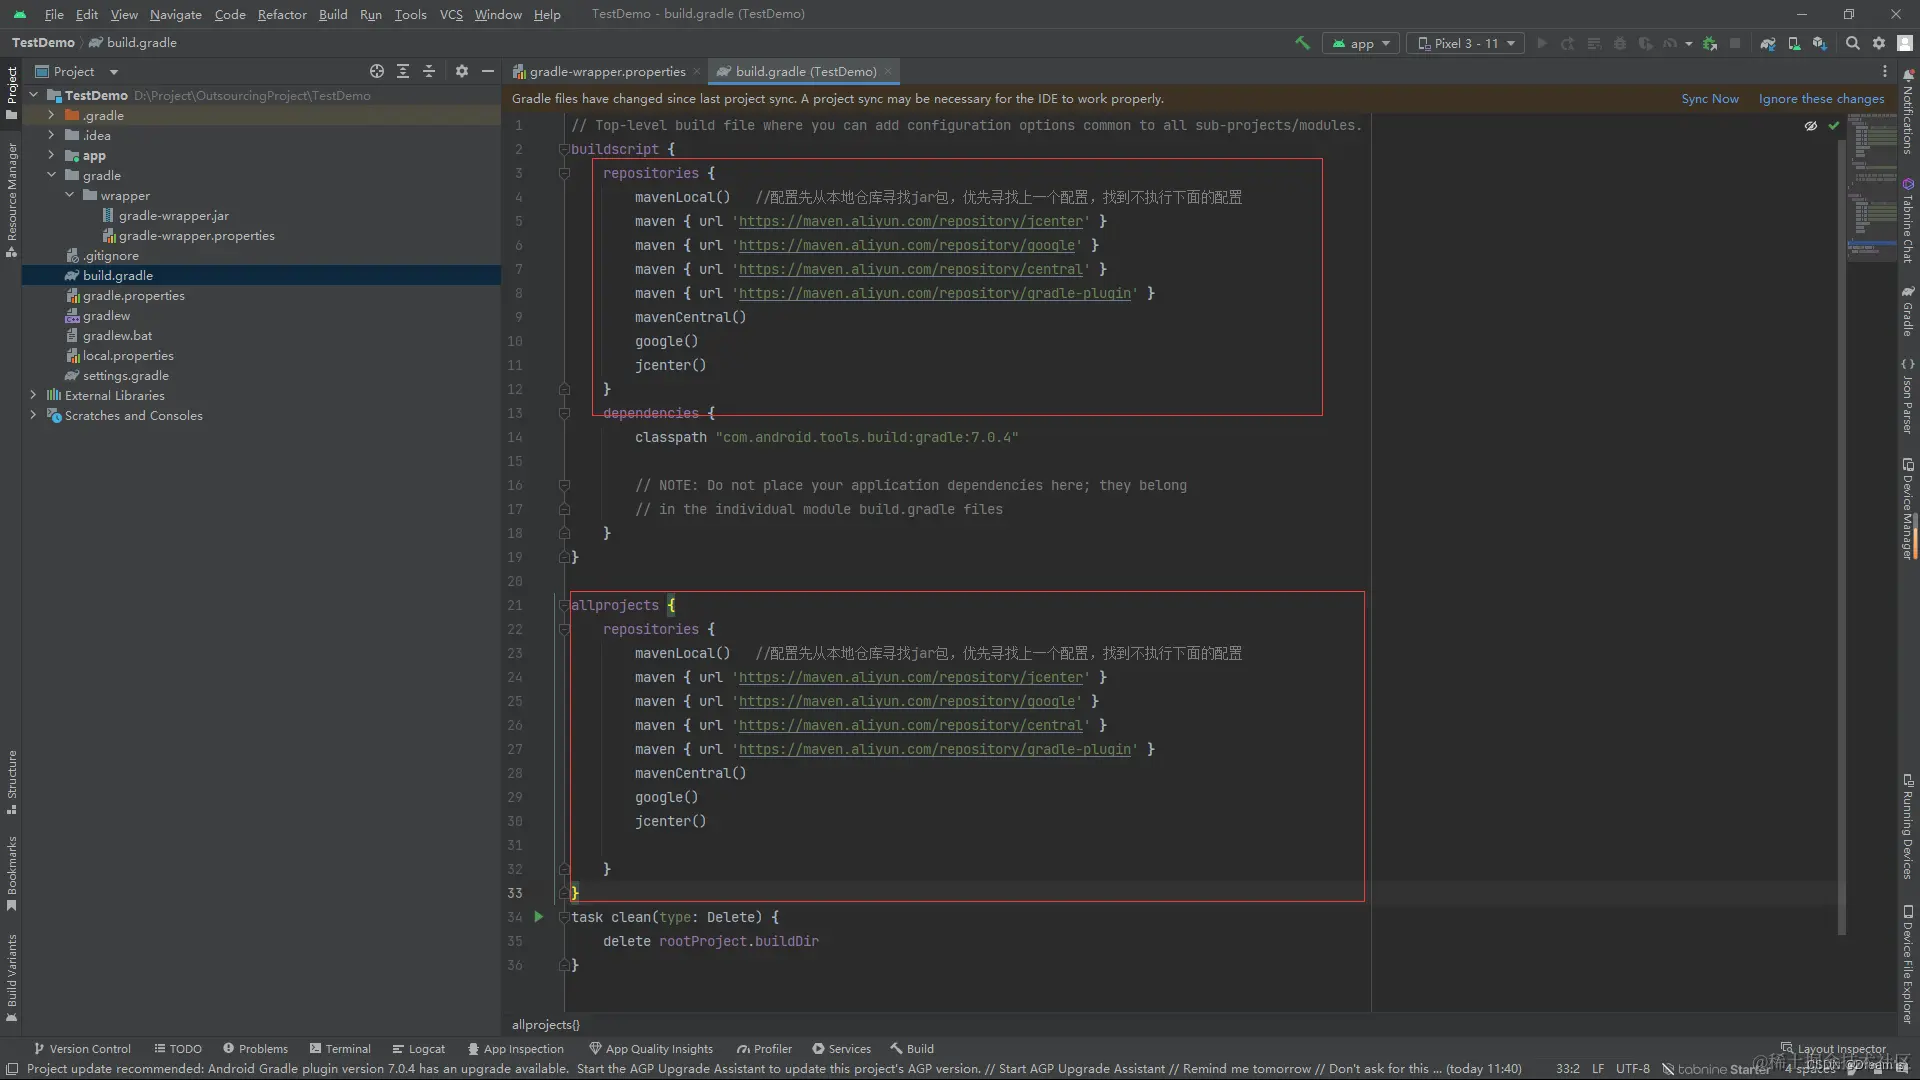Sync Project with Gradle Files elephant icon
The image size is (1920, 1080).
1768,43
